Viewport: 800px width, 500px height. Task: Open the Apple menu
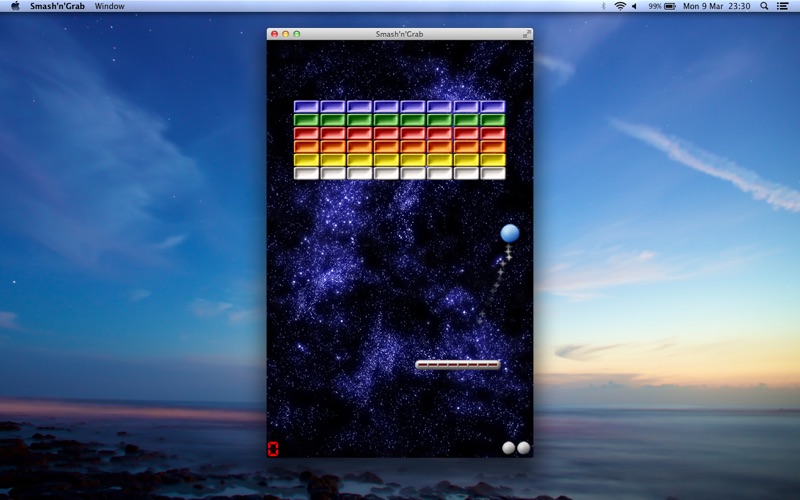(x=15, y=6)
